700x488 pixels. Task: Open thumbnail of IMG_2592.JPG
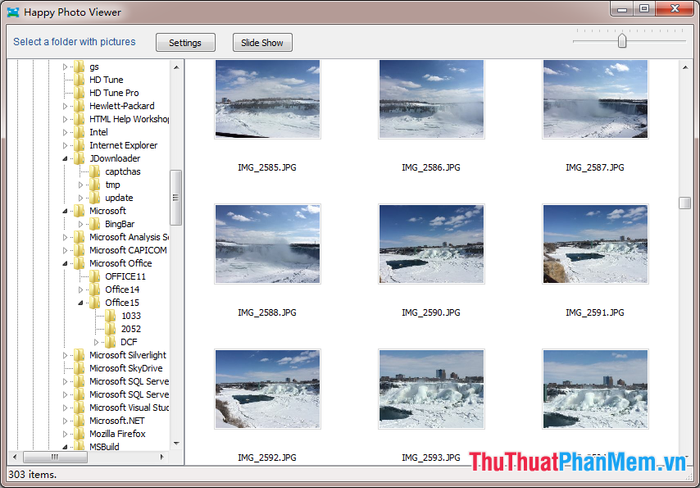coord(267,389)
